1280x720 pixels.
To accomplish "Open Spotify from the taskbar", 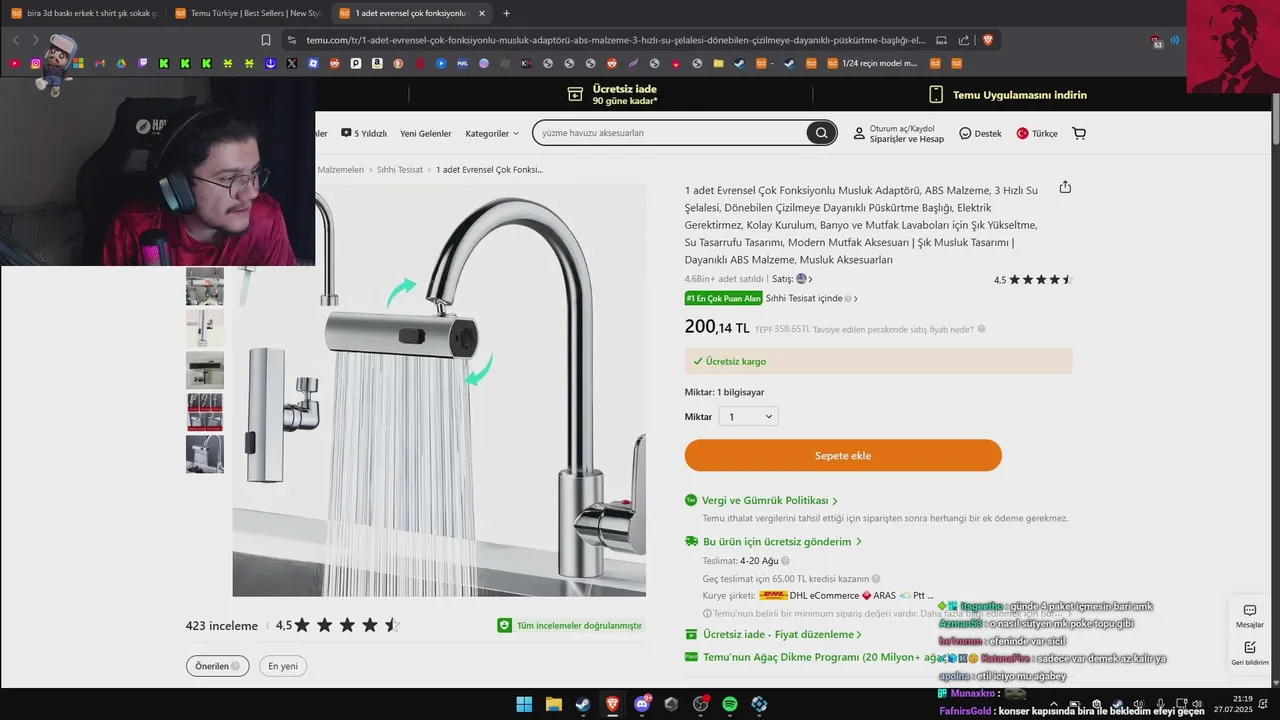I will point(730,704).
